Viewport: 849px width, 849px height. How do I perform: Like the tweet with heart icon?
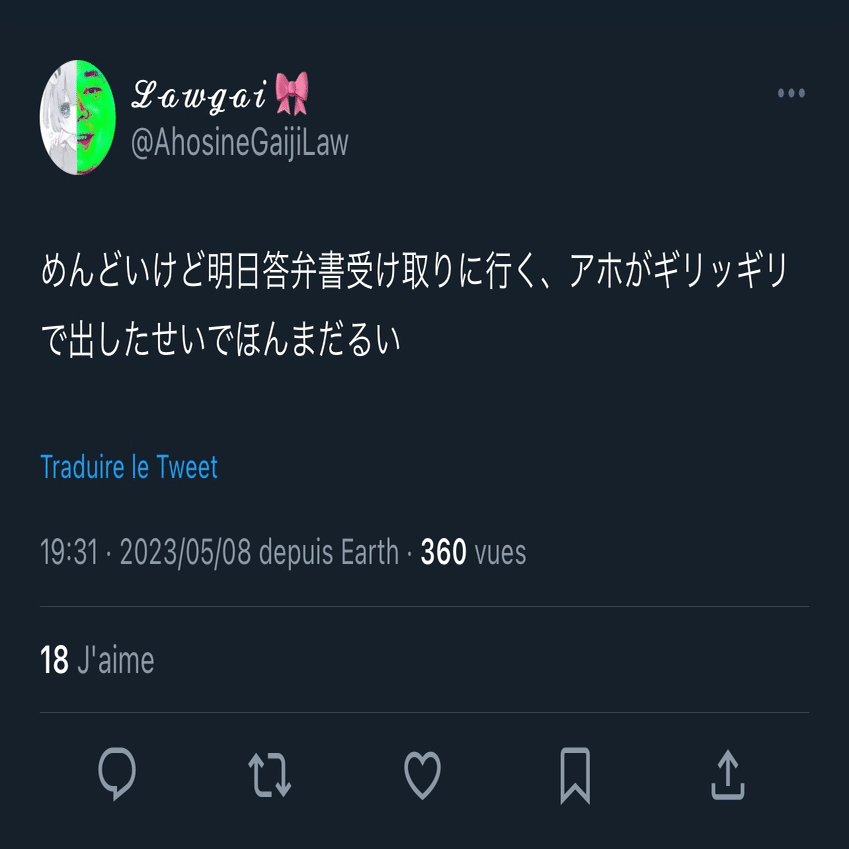pyautogui.click(x=422, y=775)
